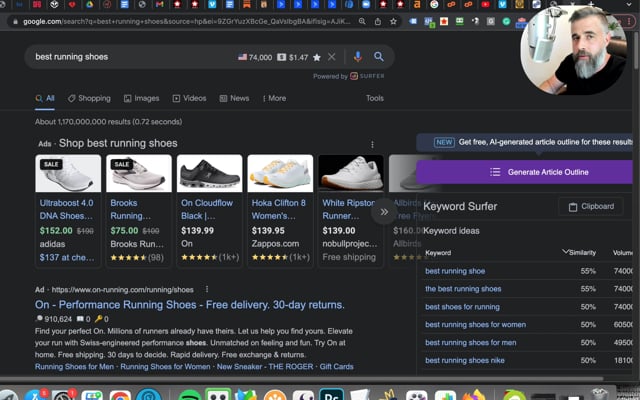Switch to the All results tab
Image resolution: width=640 pixels, height=400 pixels.
[x=45, y=98]
